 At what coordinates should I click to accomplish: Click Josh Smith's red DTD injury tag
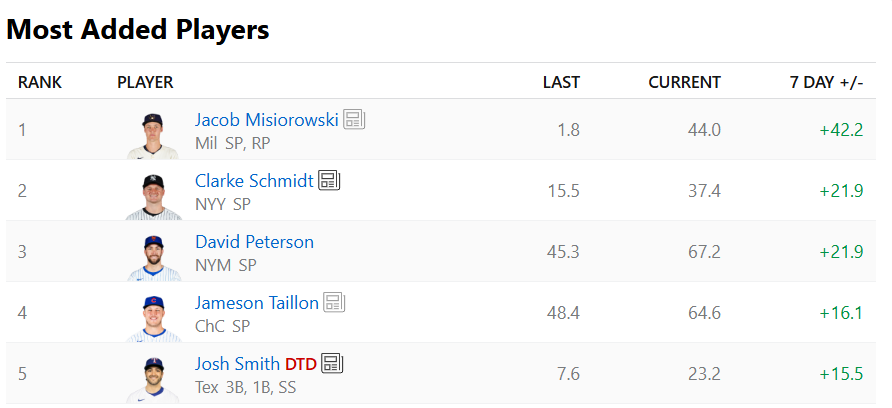point(300,364)
